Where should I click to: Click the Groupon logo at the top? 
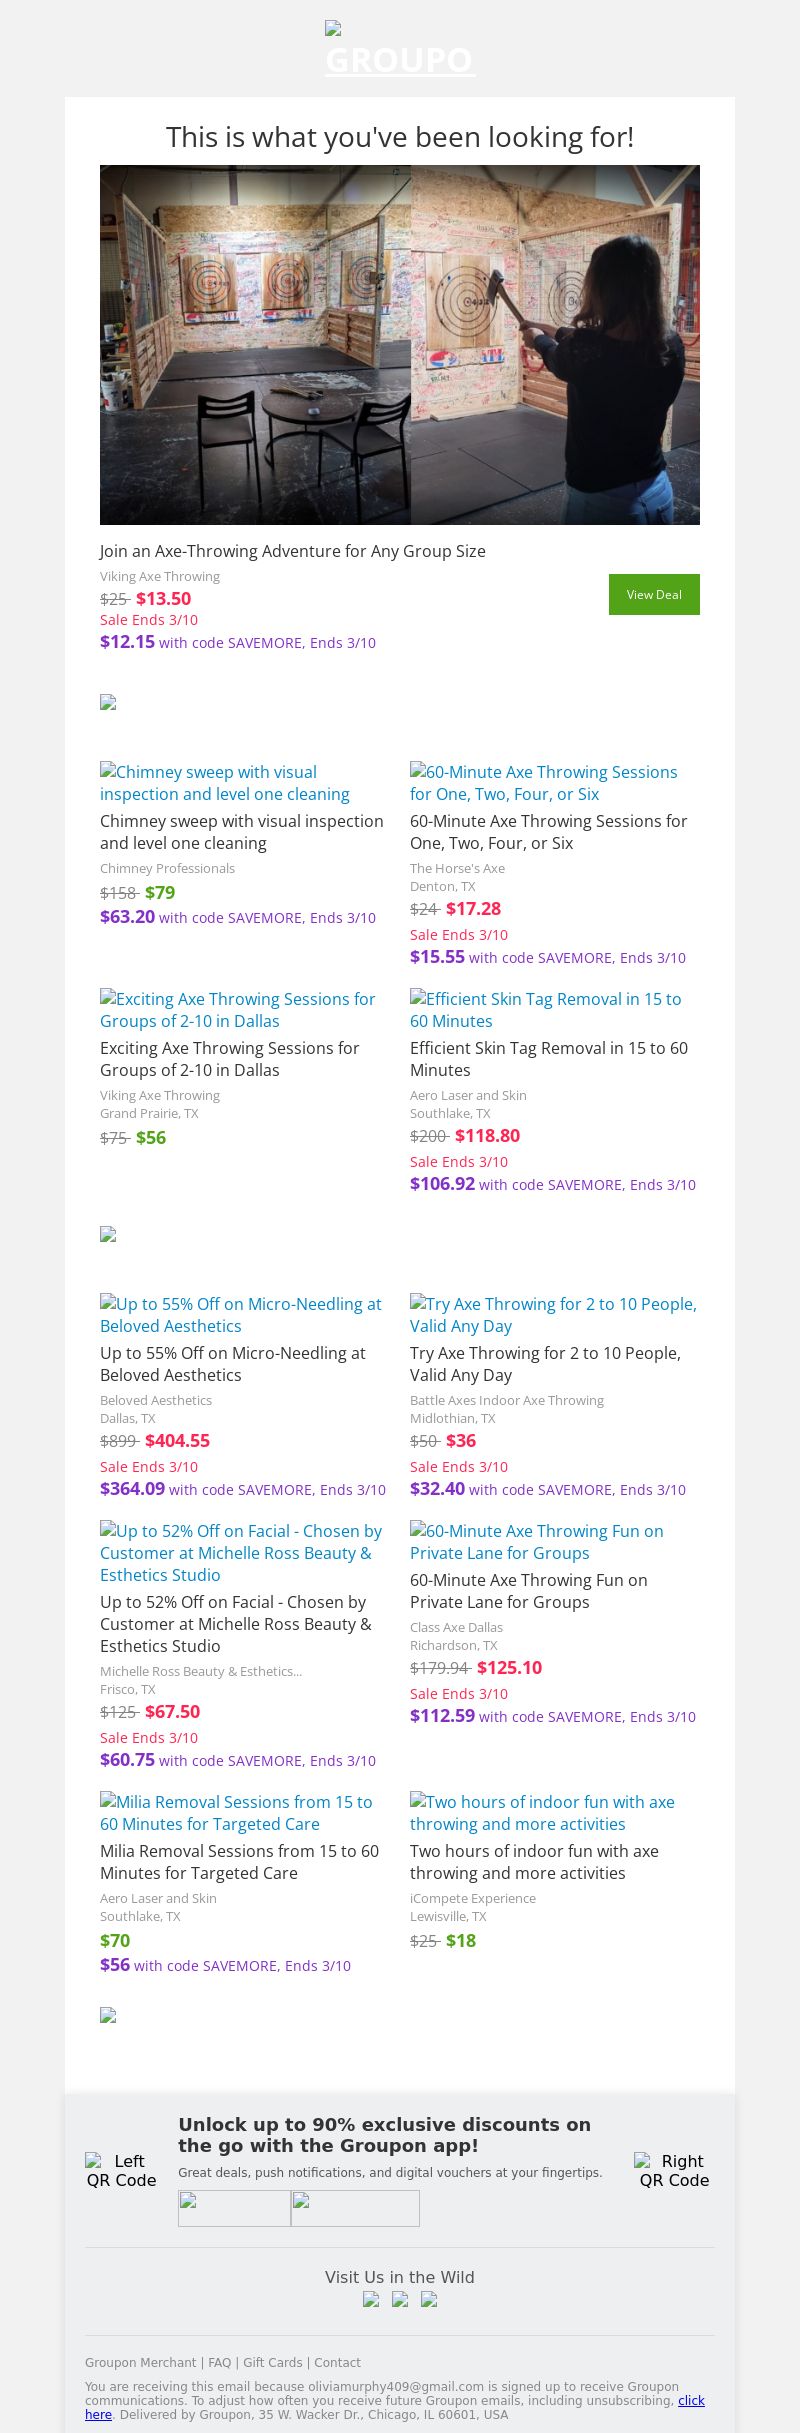coord(399,50)
